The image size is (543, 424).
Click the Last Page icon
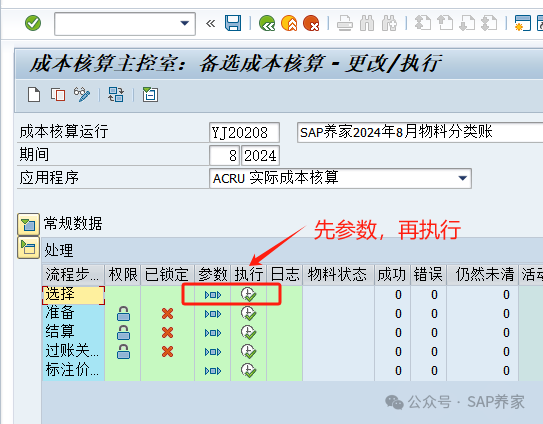(x=489, y=23)
